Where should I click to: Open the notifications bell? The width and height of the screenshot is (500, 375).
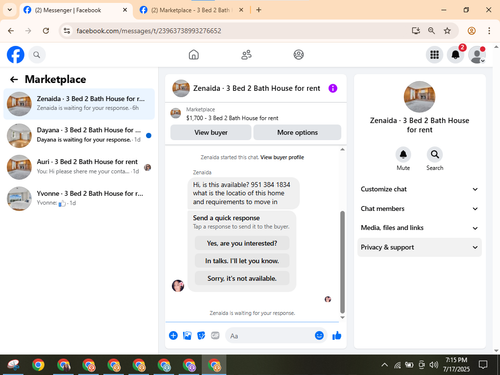[455, 55]
